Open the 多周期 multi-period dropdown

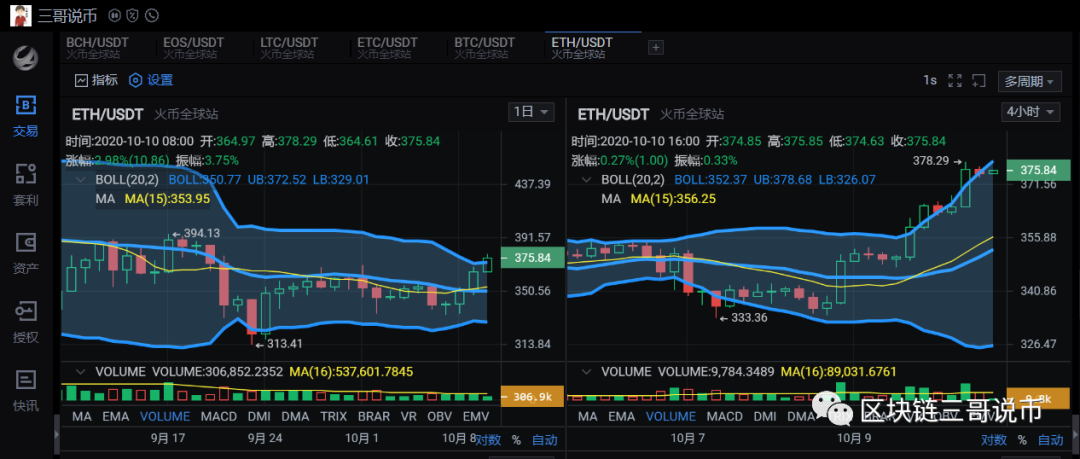click(1029, 81)
